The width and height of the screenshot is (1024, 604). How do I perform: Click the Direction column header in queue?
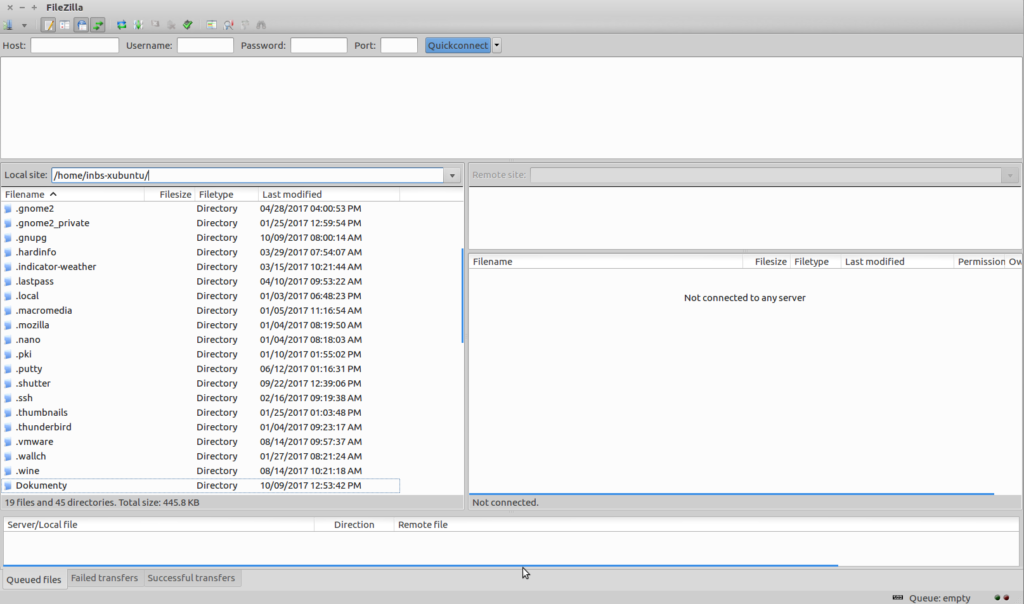[354, 524]
